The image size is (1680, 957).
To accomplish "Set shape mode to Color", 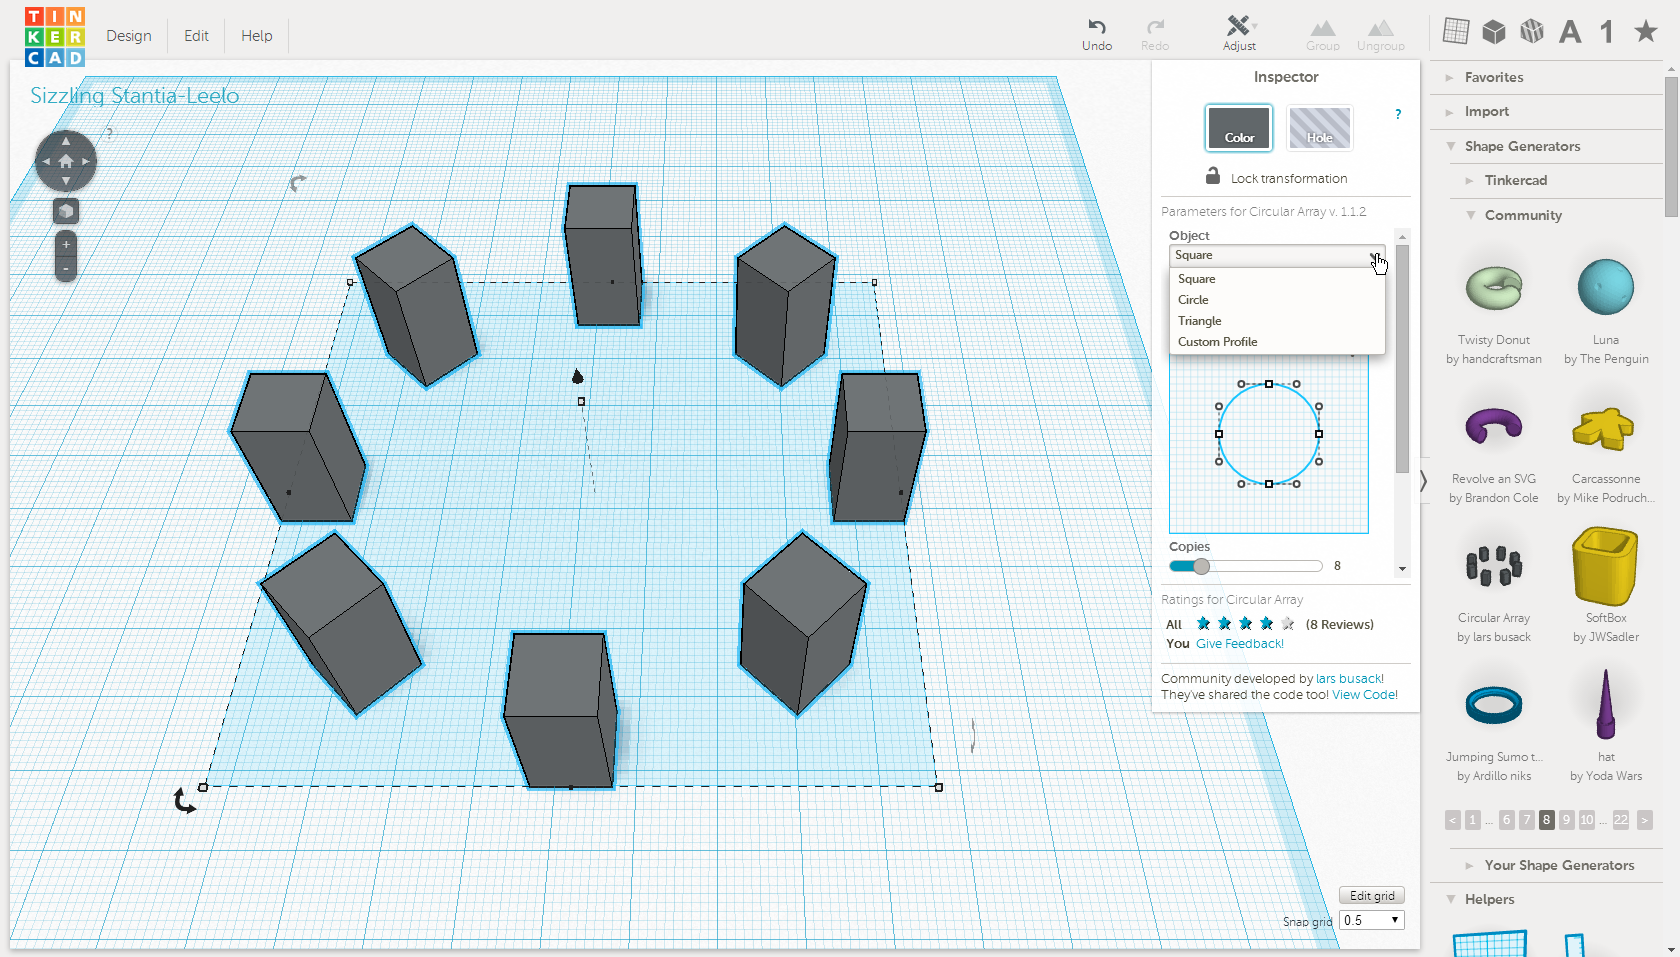I will click(1238, 128).
